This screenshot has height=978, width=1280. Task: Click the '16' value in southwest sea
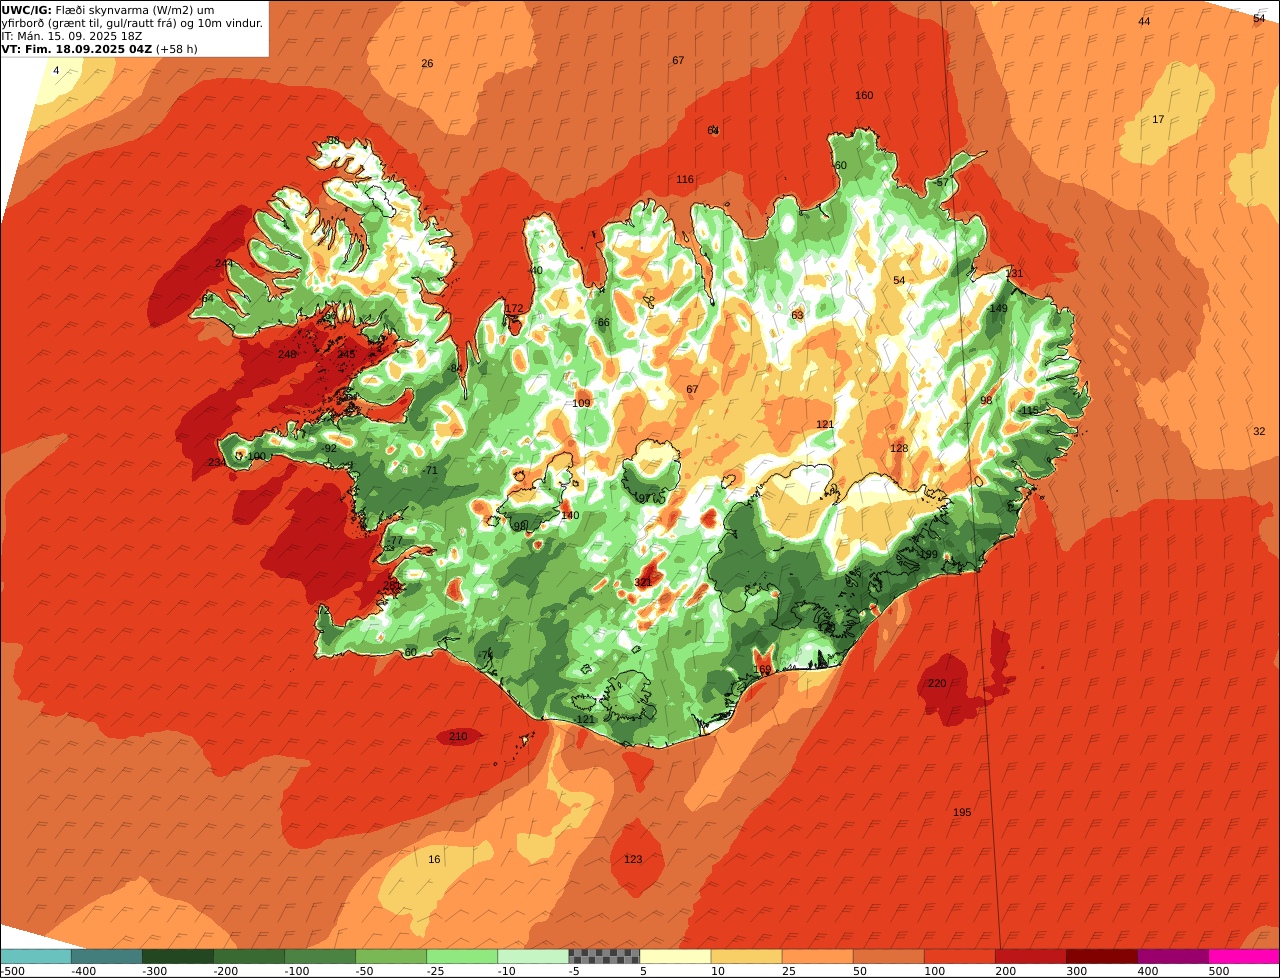coord(434,860)
